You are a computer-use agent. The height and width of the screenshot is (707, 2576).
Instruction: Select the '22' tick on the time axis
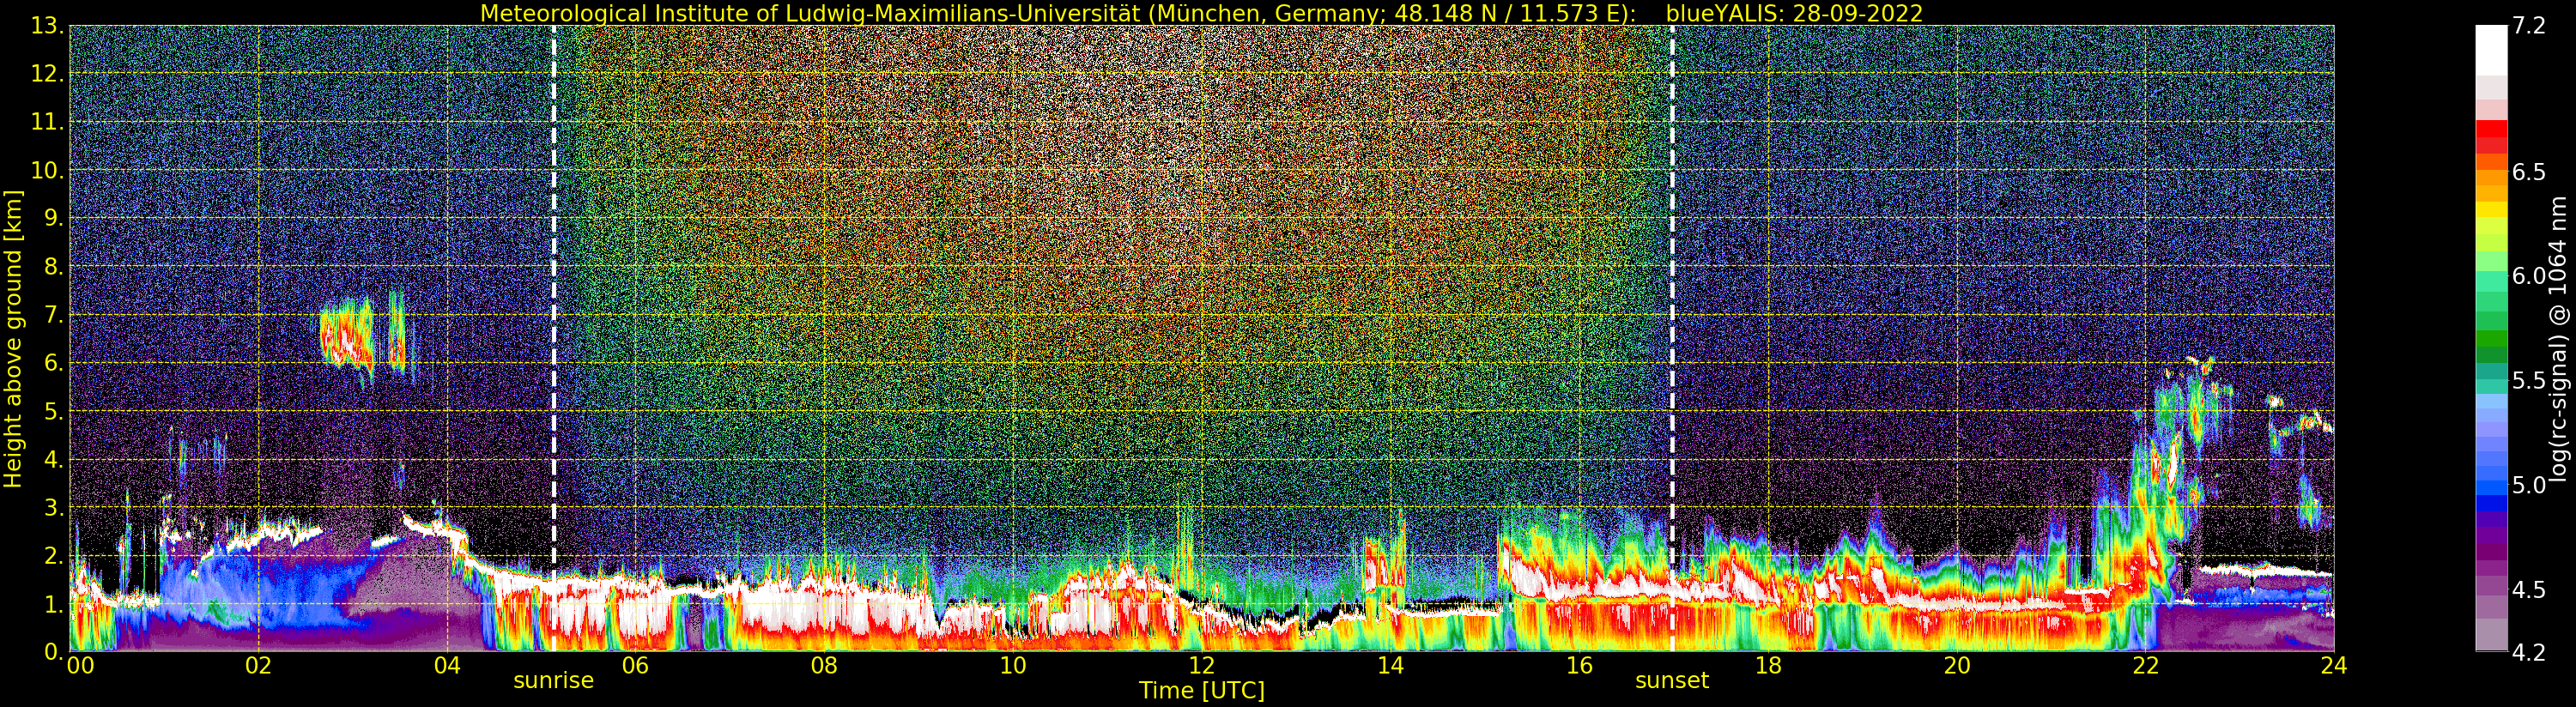(2145, 665)
